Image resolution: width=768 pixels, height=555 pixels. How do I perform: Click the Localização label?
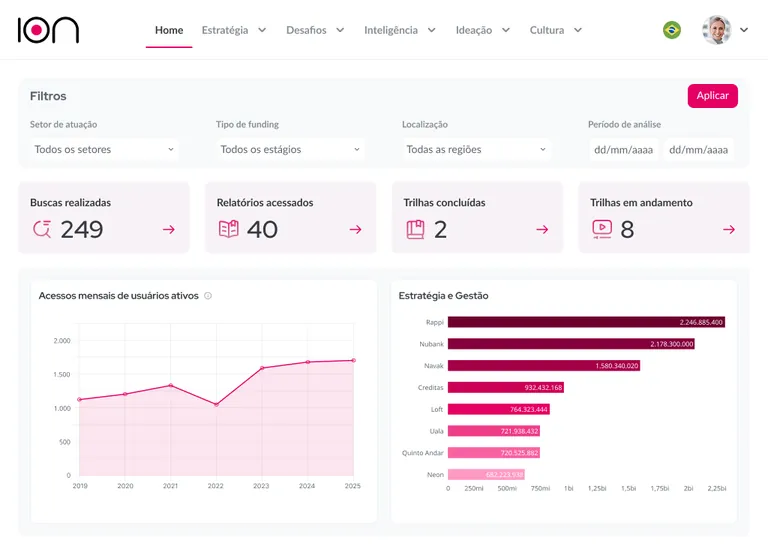(x=425, y=124)
